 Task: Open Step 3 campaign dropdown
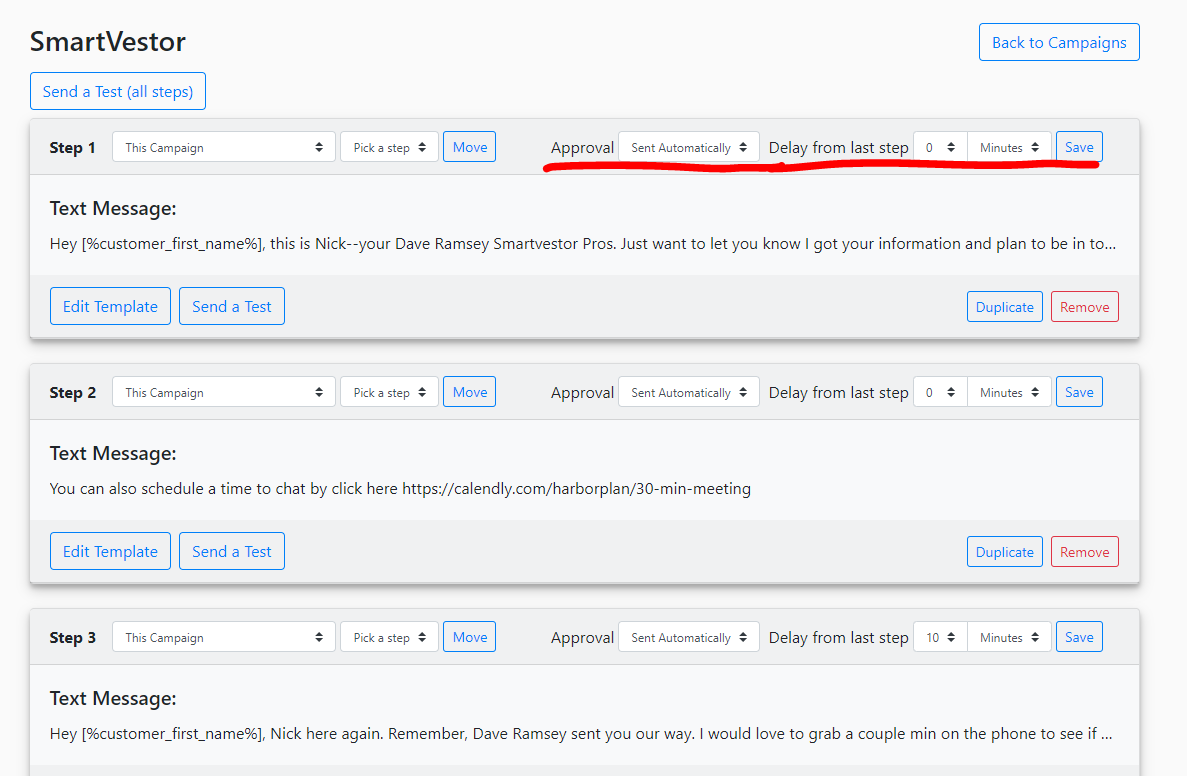click(223, 637)
